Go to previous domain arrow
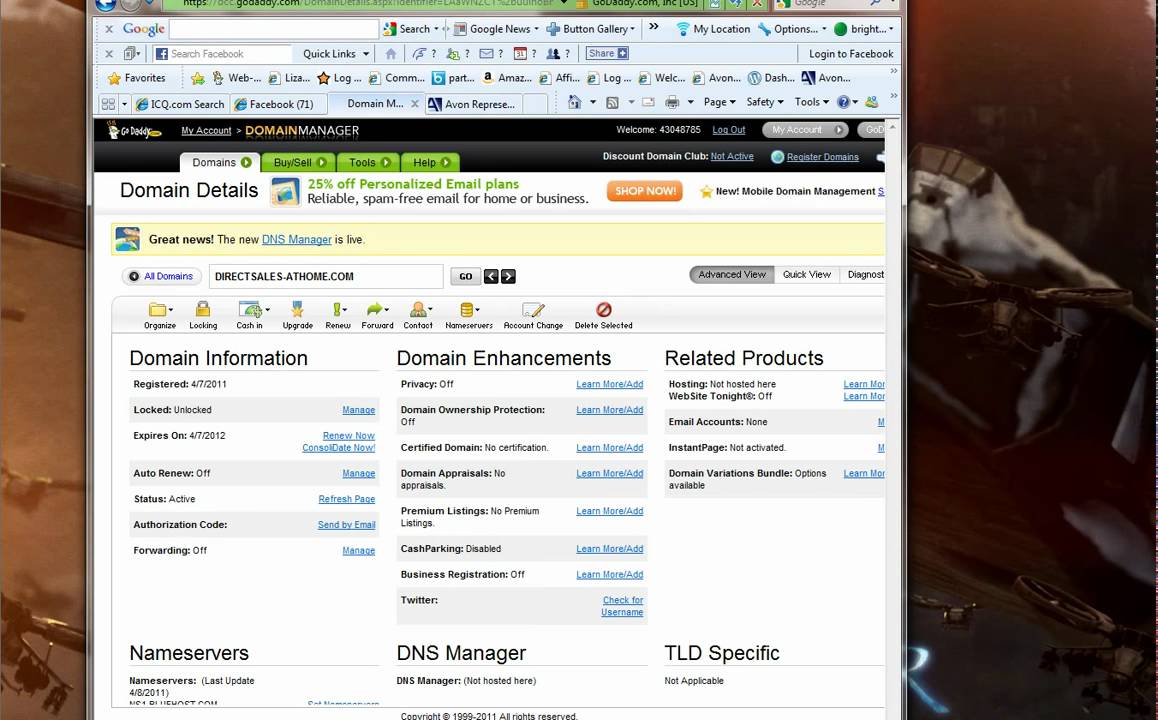Viewport: 1158px width, 720px height. point(491,276)
